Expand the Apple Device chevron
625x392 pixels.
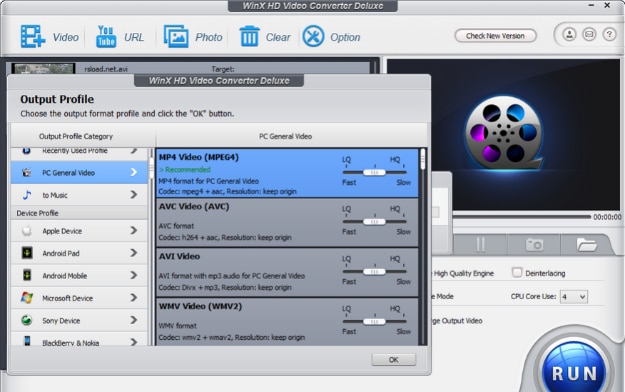click(x=134, y=230)
